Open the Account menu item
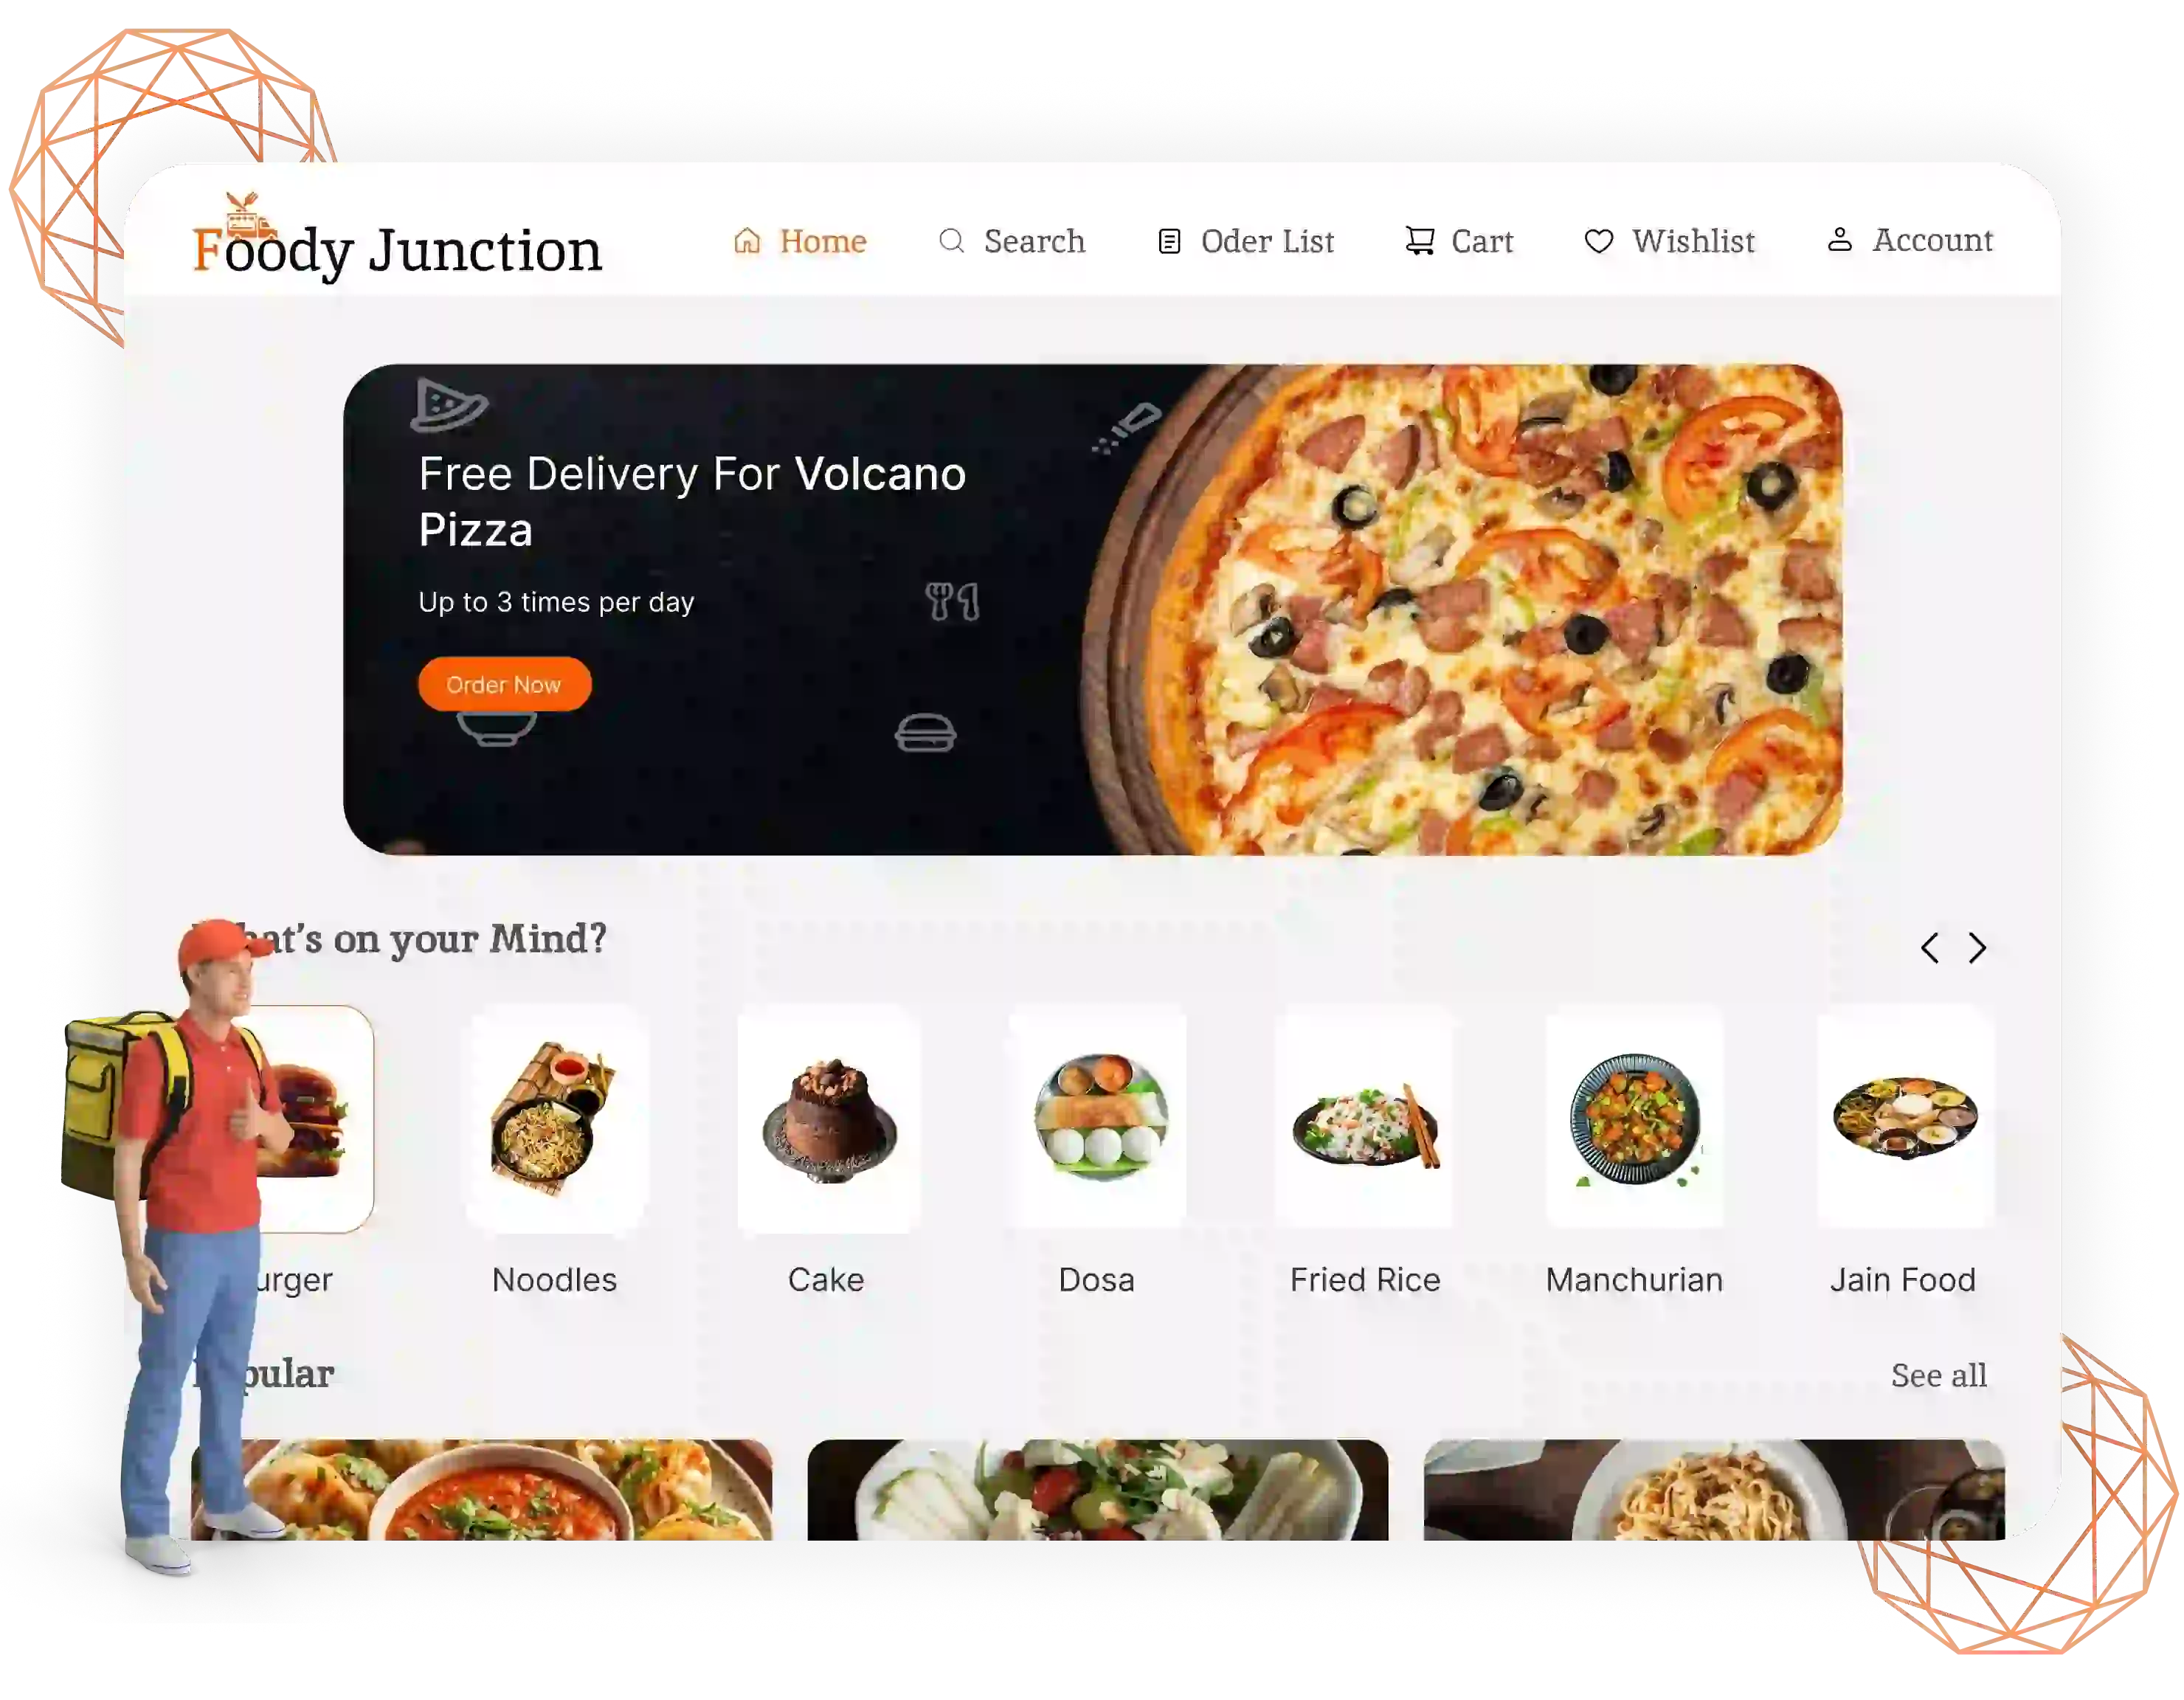The height and width of the screenshot is (1700, 2184). coord(1910,240)
